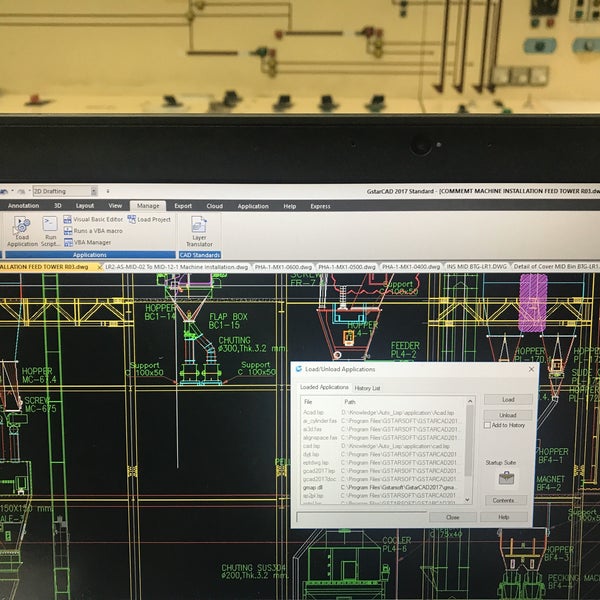Open the Layer Translator tool

click(199, 231)
